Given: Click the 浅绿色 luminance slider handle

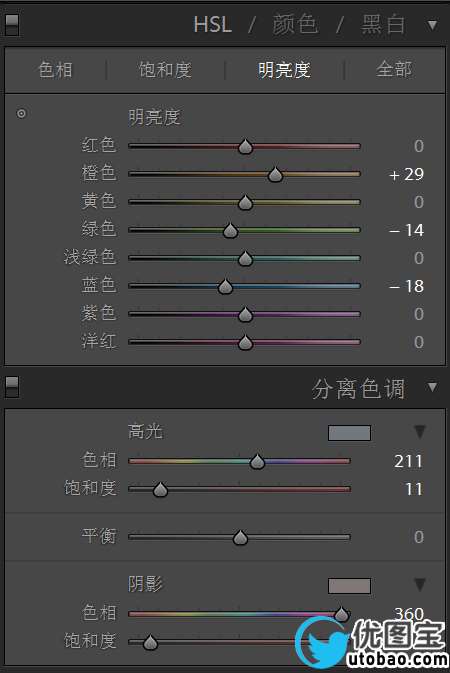Looking at the screenshot, I should point(245,258).
